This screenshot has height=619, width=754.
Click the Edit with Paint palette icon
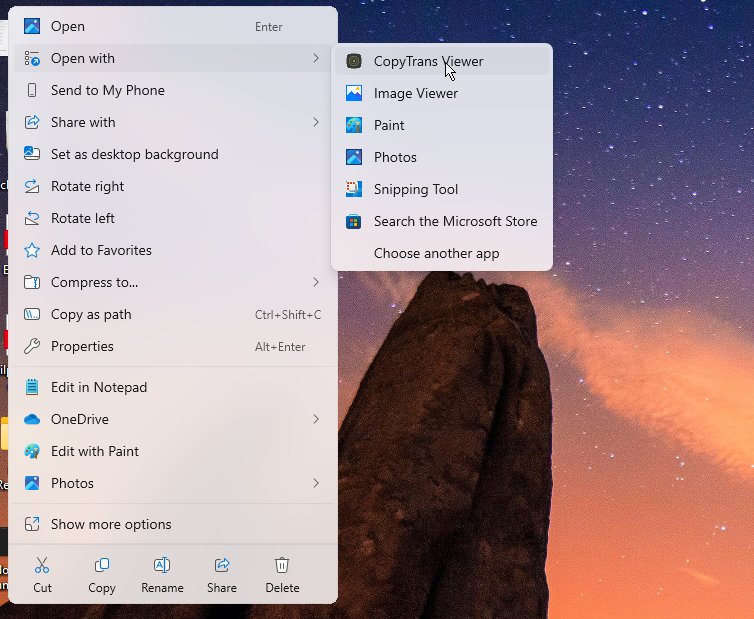point(32,451)
